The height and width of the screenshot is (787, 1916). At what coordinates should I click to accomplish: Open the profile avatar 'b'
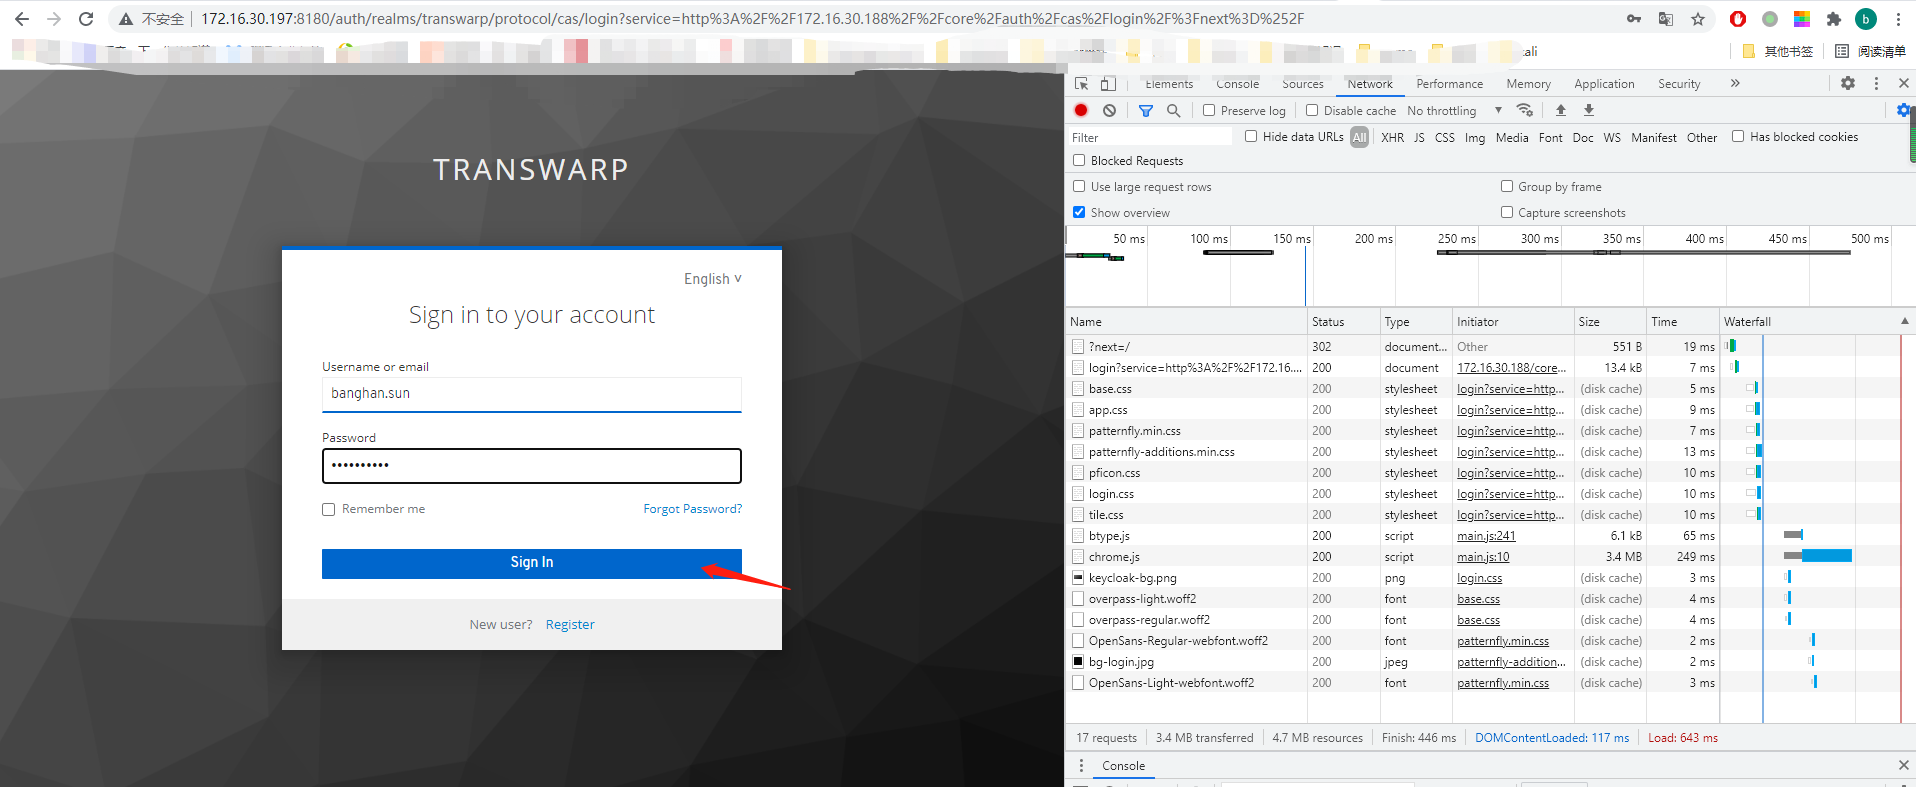(x=1865, y=19)
